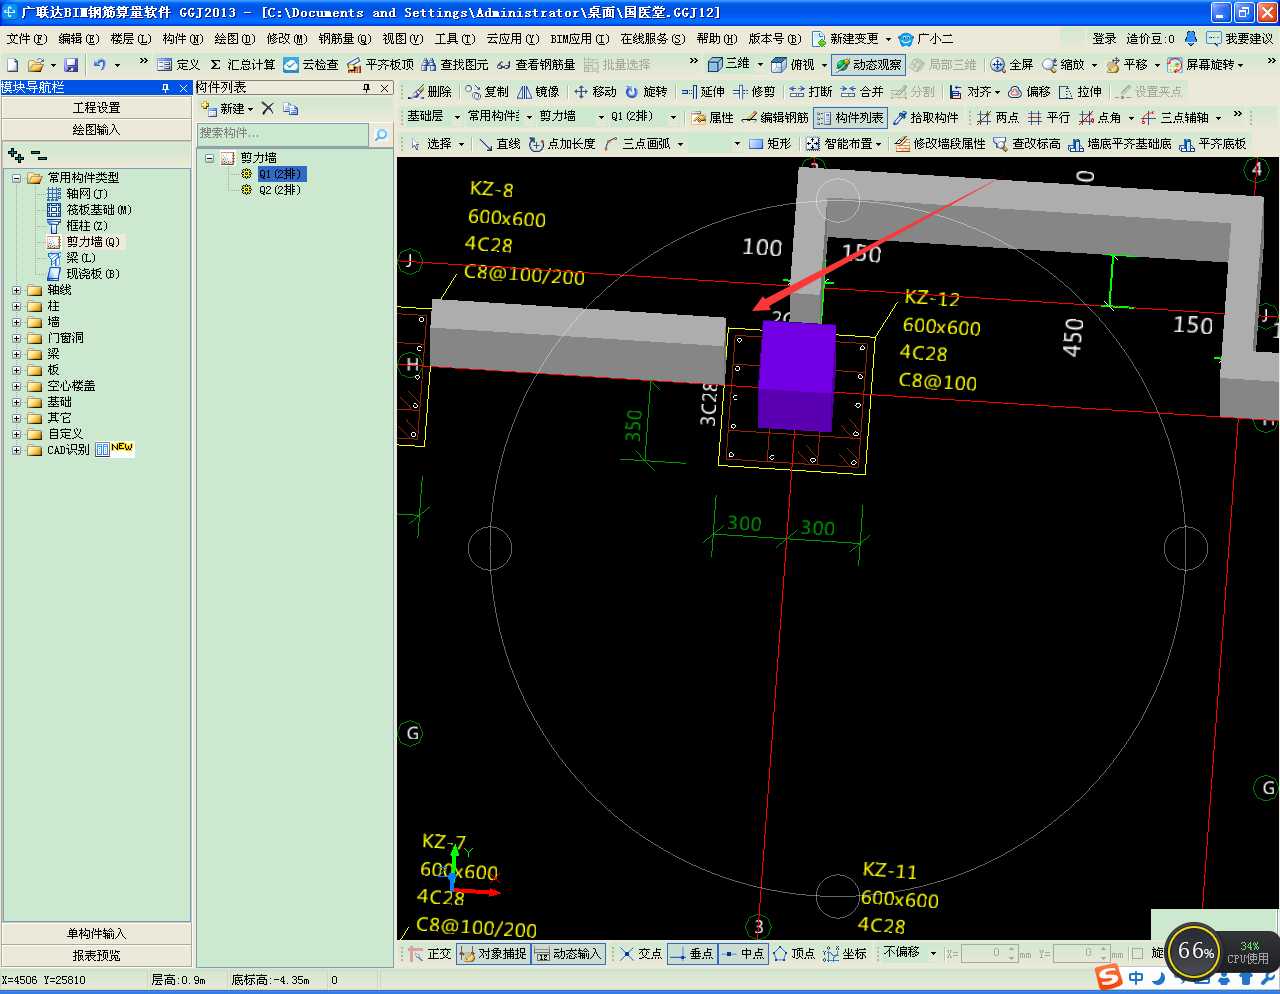The height and width of the screenshot is (994, 1280).
Task: Toggle 对象捕捉 object snap
Action: pyautogui.click(x=493, y=954)
